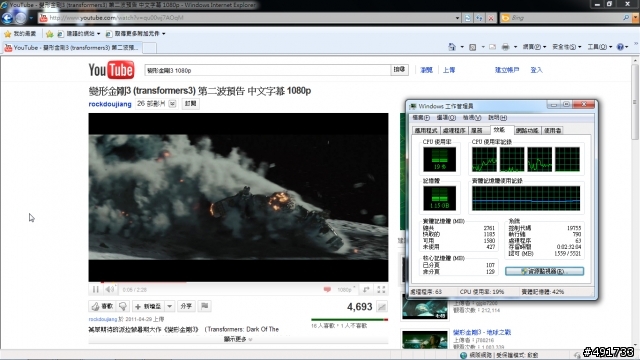This screenshot has width=640, height=360.
Task: Expand the add-to playlist dropdown arrow
Action: point(169,306)
